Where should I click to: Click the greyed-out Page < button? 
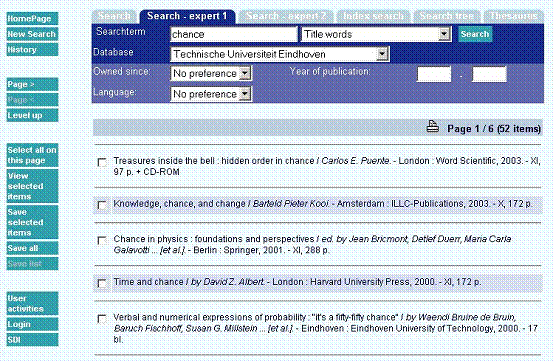pyautogui.click(x=32, y=100)
